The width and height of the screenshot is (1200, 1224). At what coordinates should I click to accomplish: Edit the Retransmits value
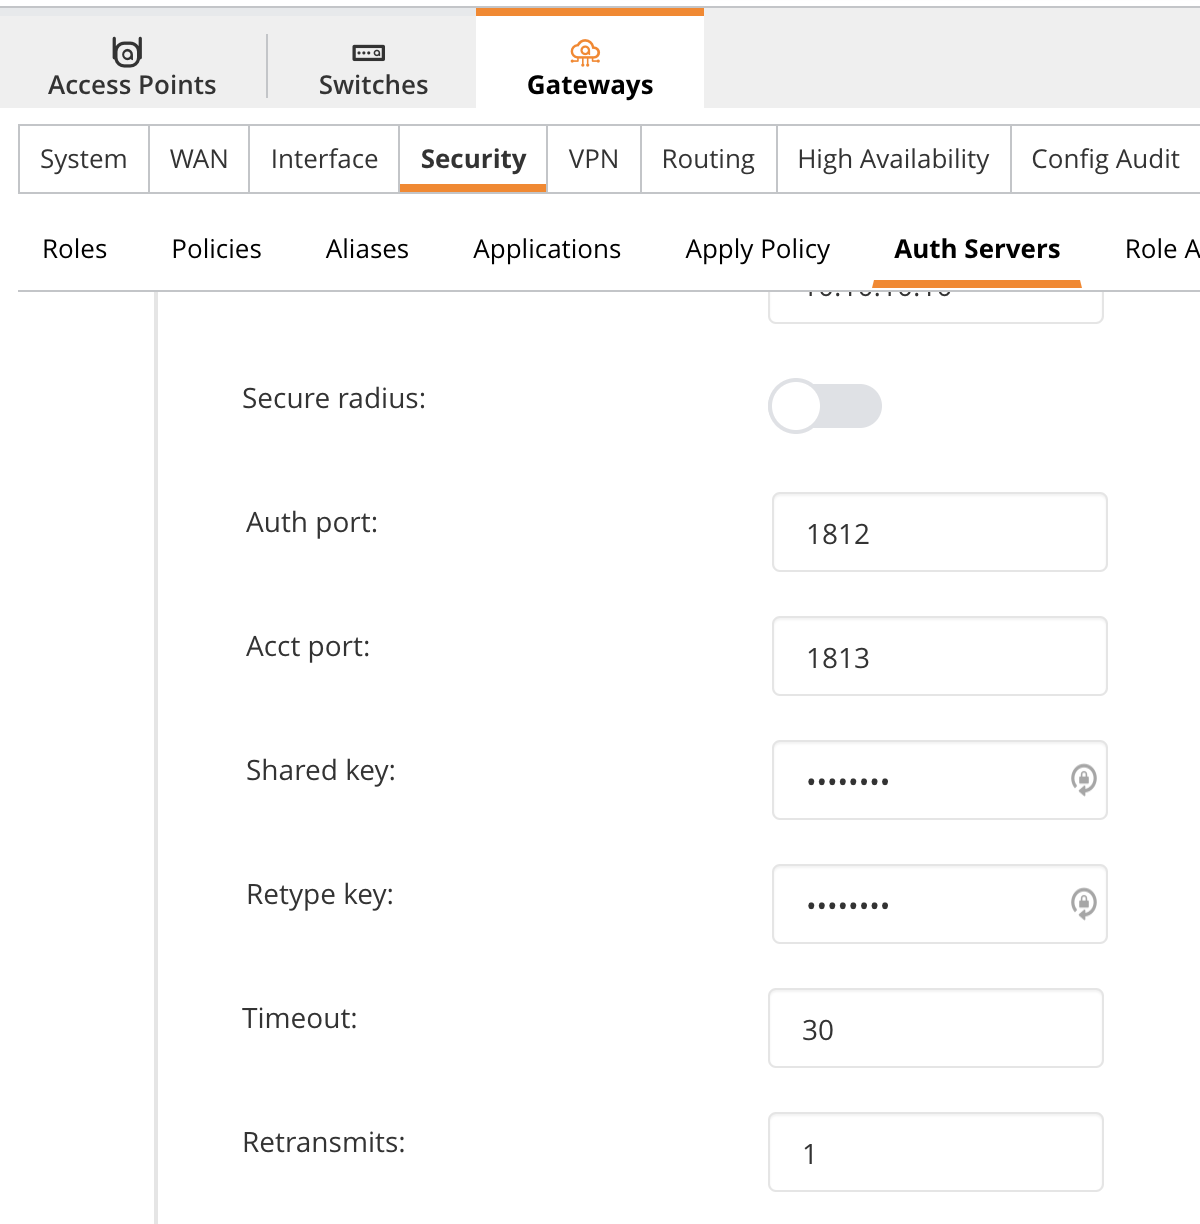point(935,1152)
